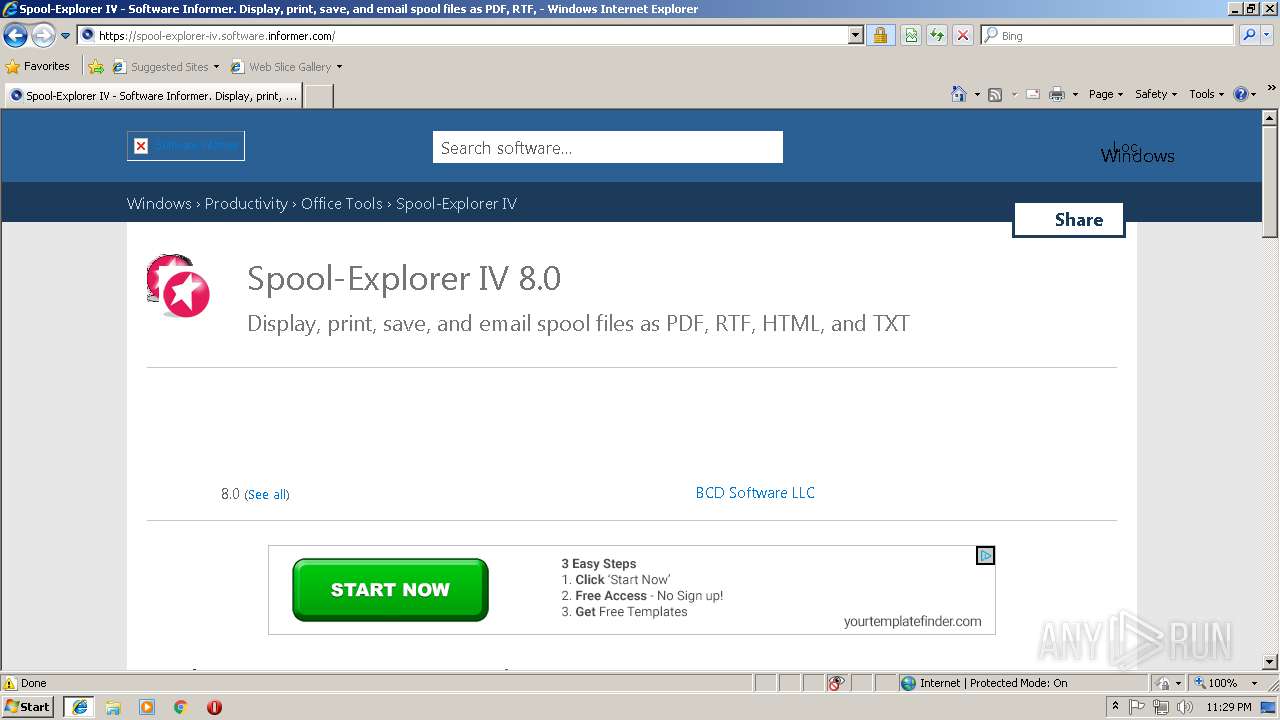Image resolution: width=1280 pixels, height=720 pixels.
Task: Click the security lock icon
Action: tap(880, 35)
